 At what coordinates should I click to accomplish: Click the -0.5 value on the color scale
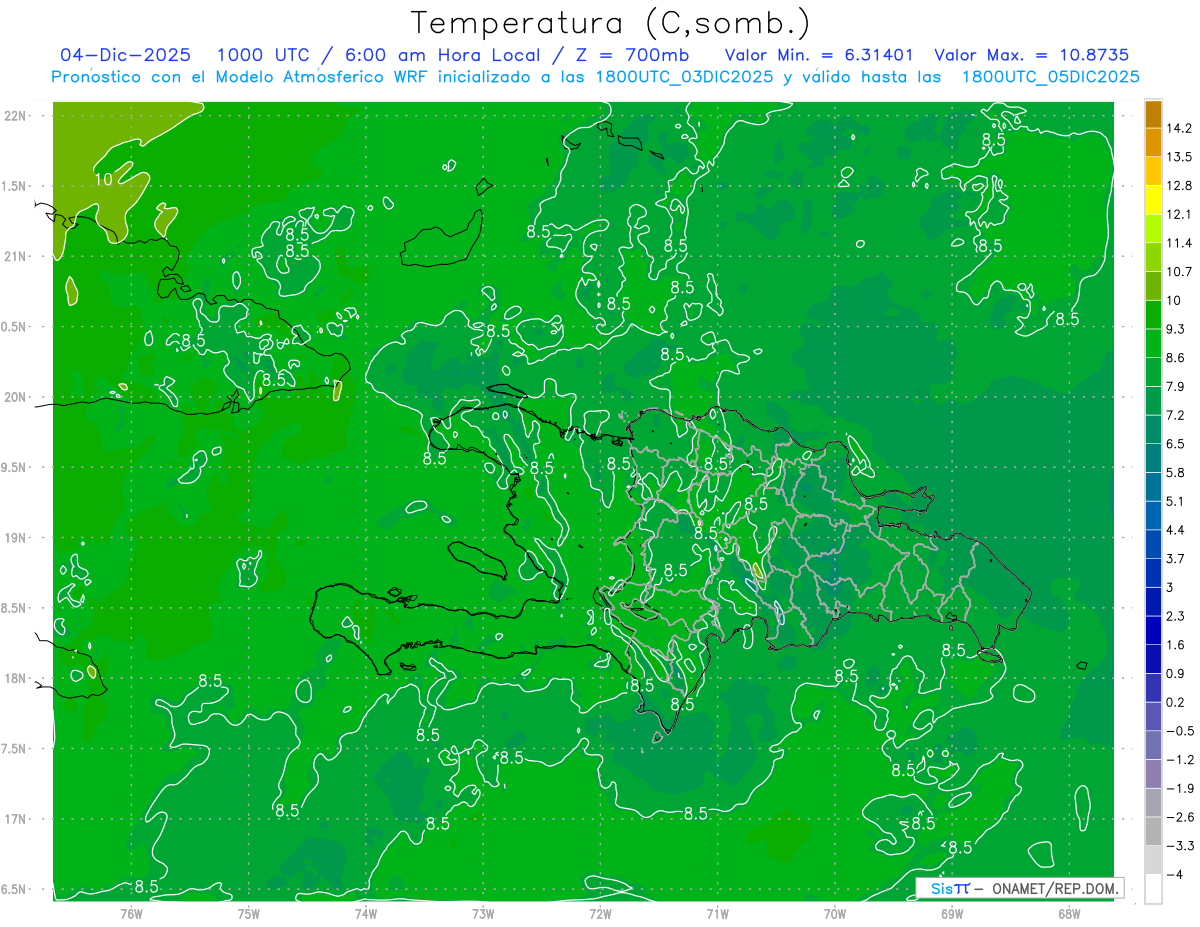pos(1179,731)
